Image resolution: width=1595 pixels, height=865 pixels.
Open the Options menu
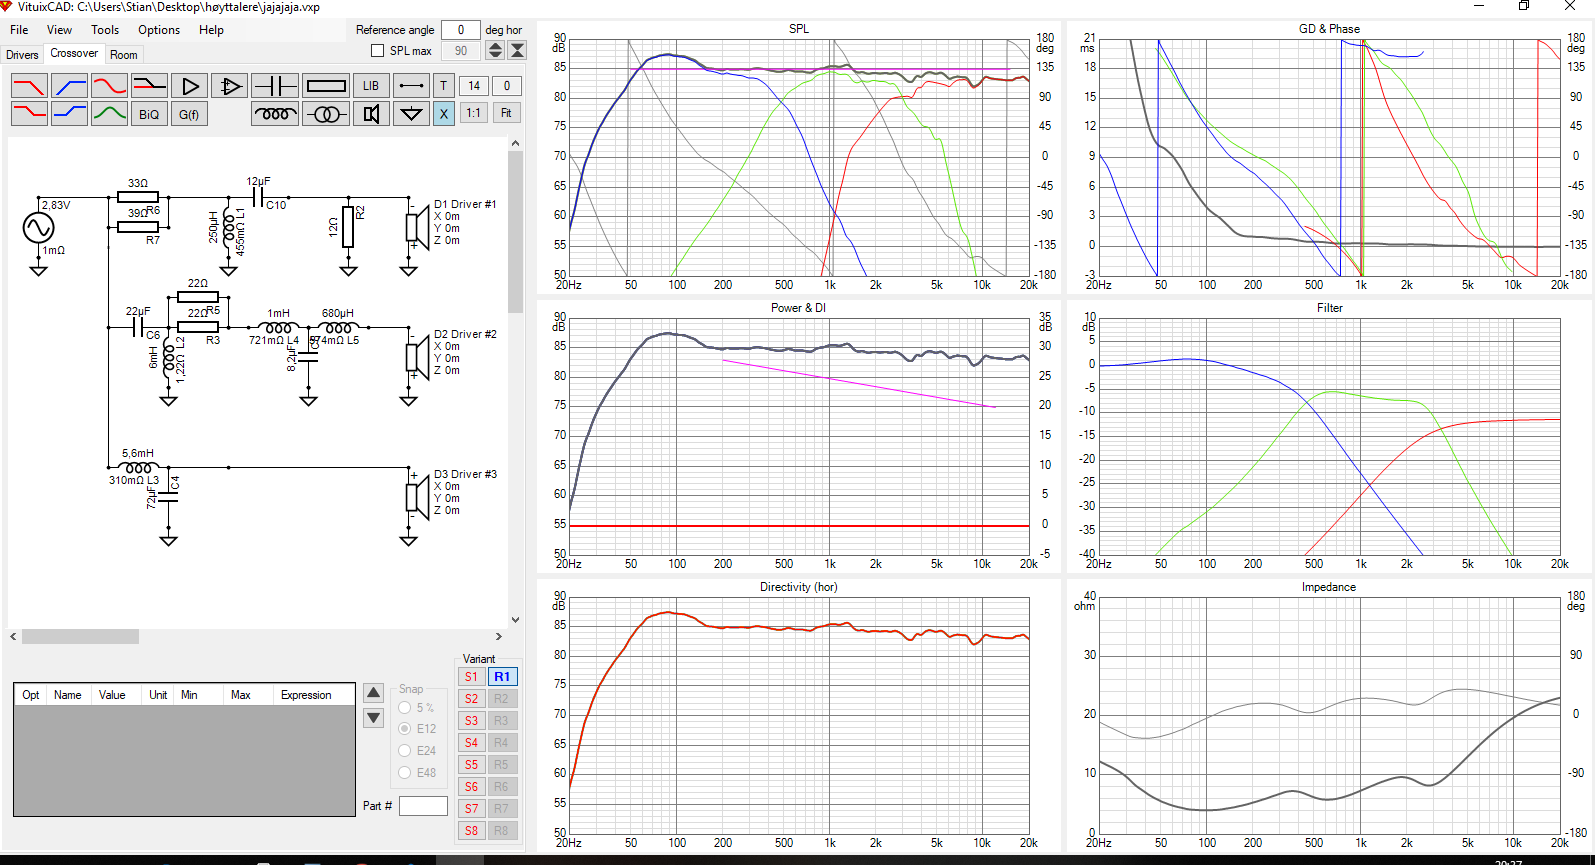point(159,30)
